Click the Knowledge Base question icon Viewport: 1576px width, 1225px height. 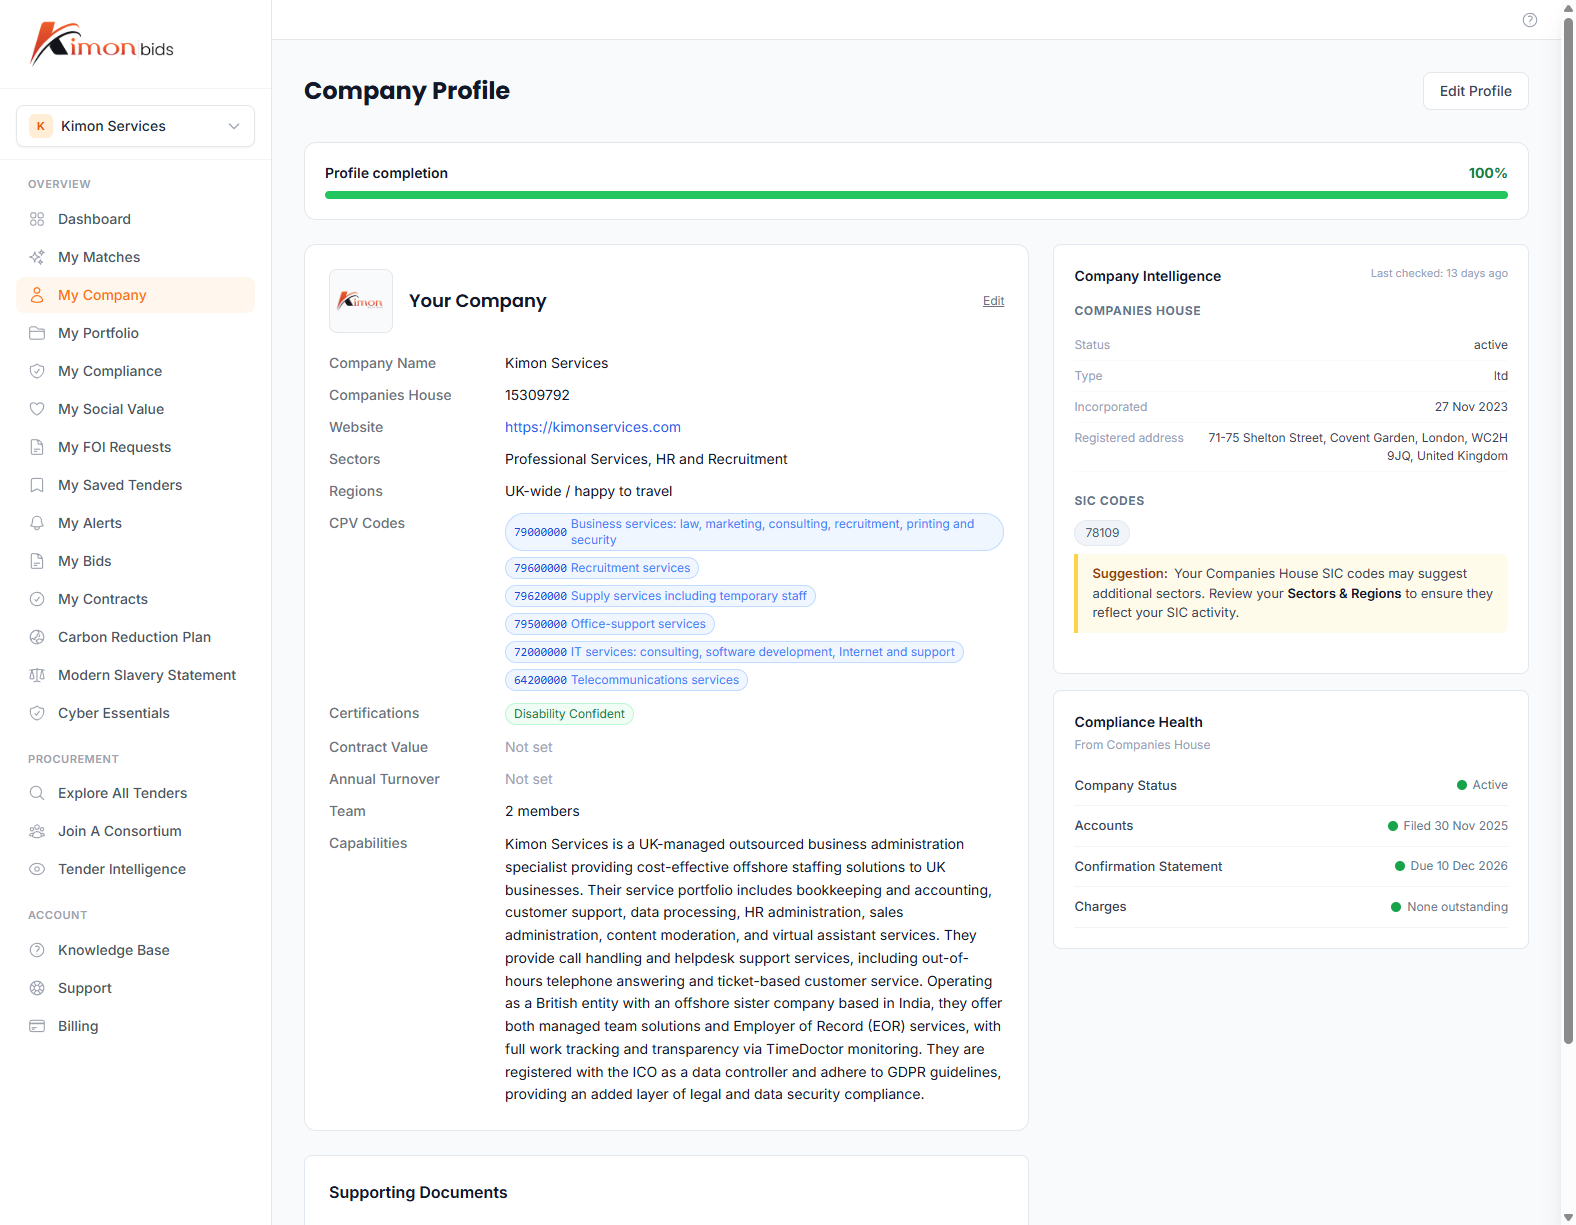[37, 950]
